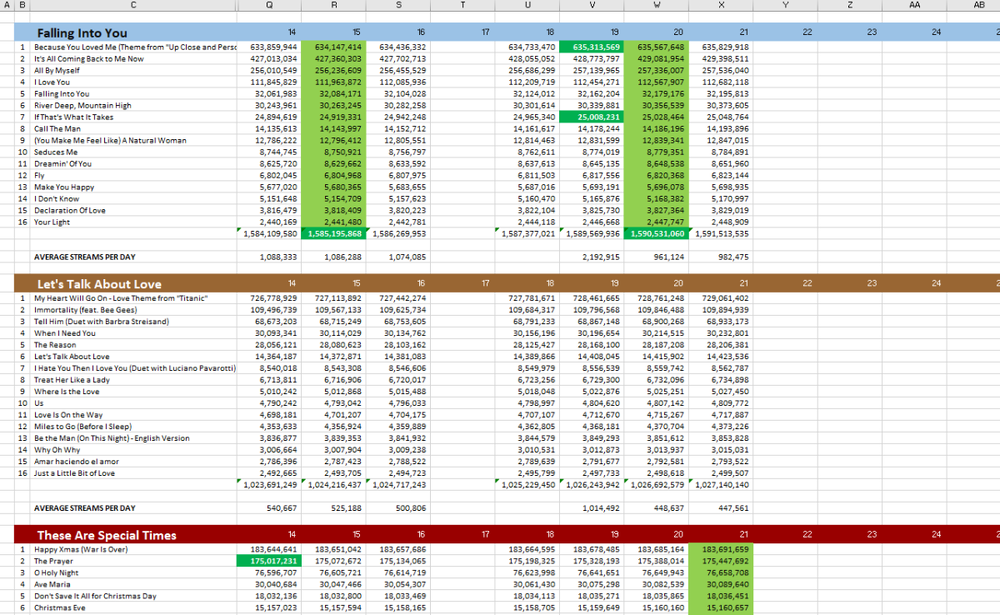This screenshot has height=615, width=1000.
Task: Select the highlighted cell 25,008,231
Action: pos(592,117)
